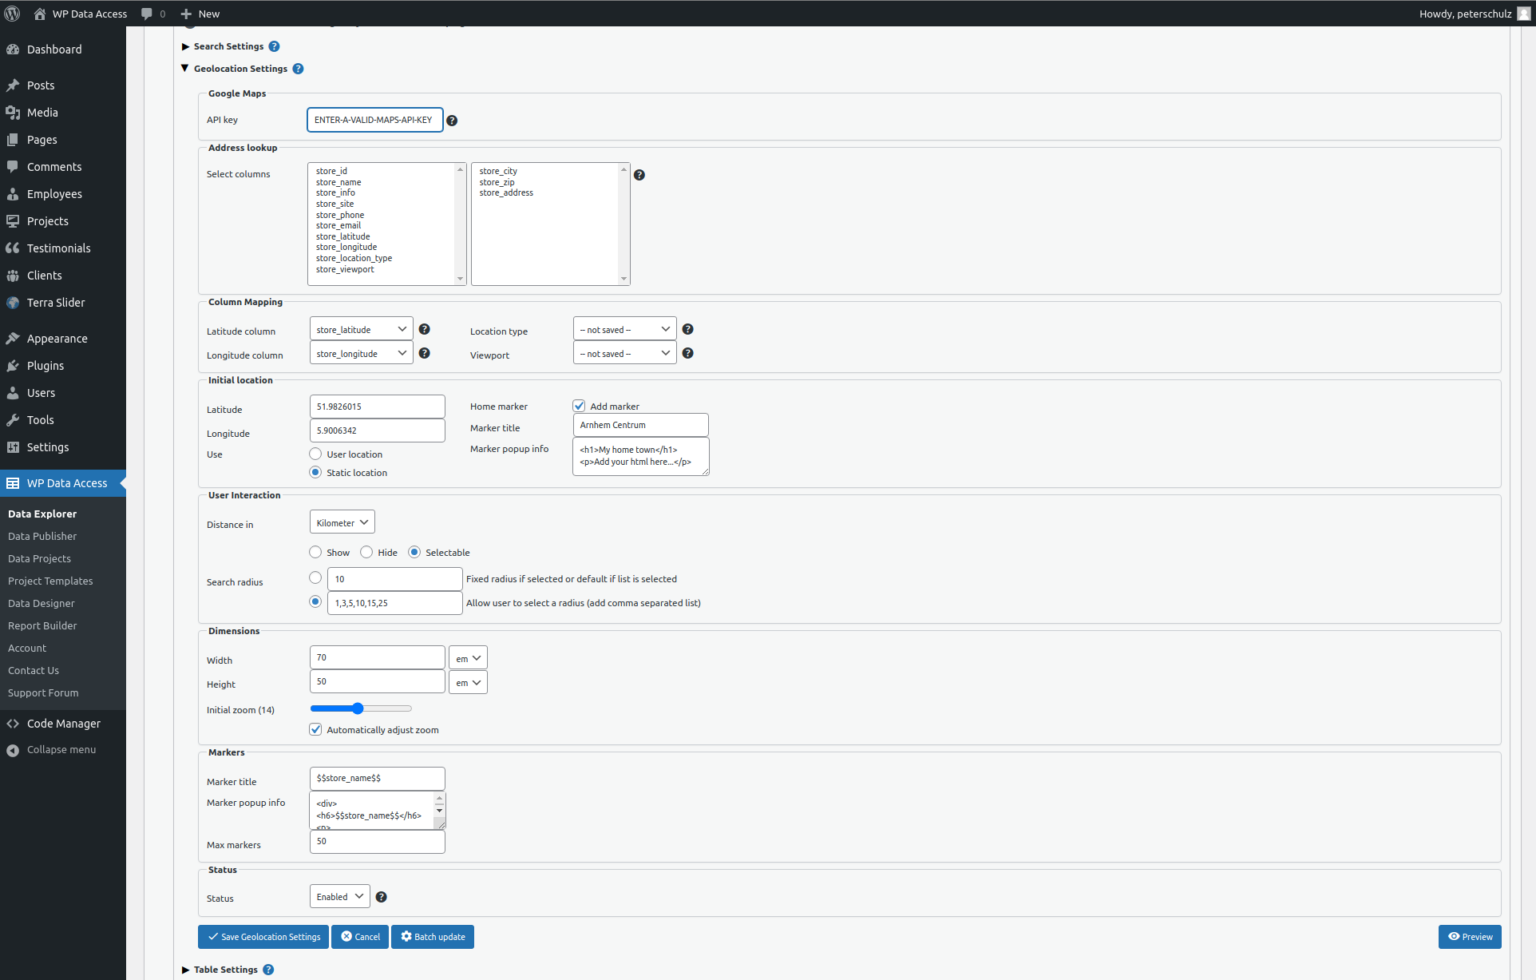This screenshot has height=980, width=1536.
Task: Click help icon next to Viewport dropdown
Action: (687, 353)
